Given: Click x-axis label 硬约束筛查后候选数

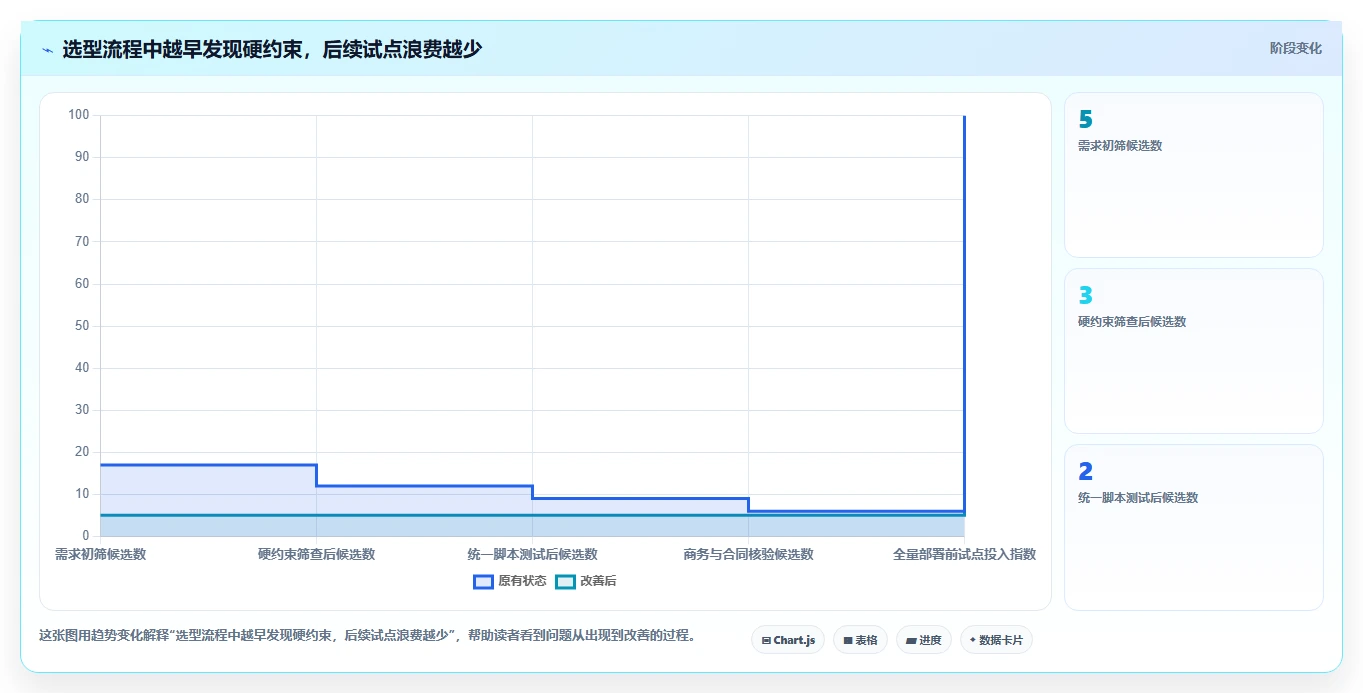Looking at the screenshot, I should [316, 554].
